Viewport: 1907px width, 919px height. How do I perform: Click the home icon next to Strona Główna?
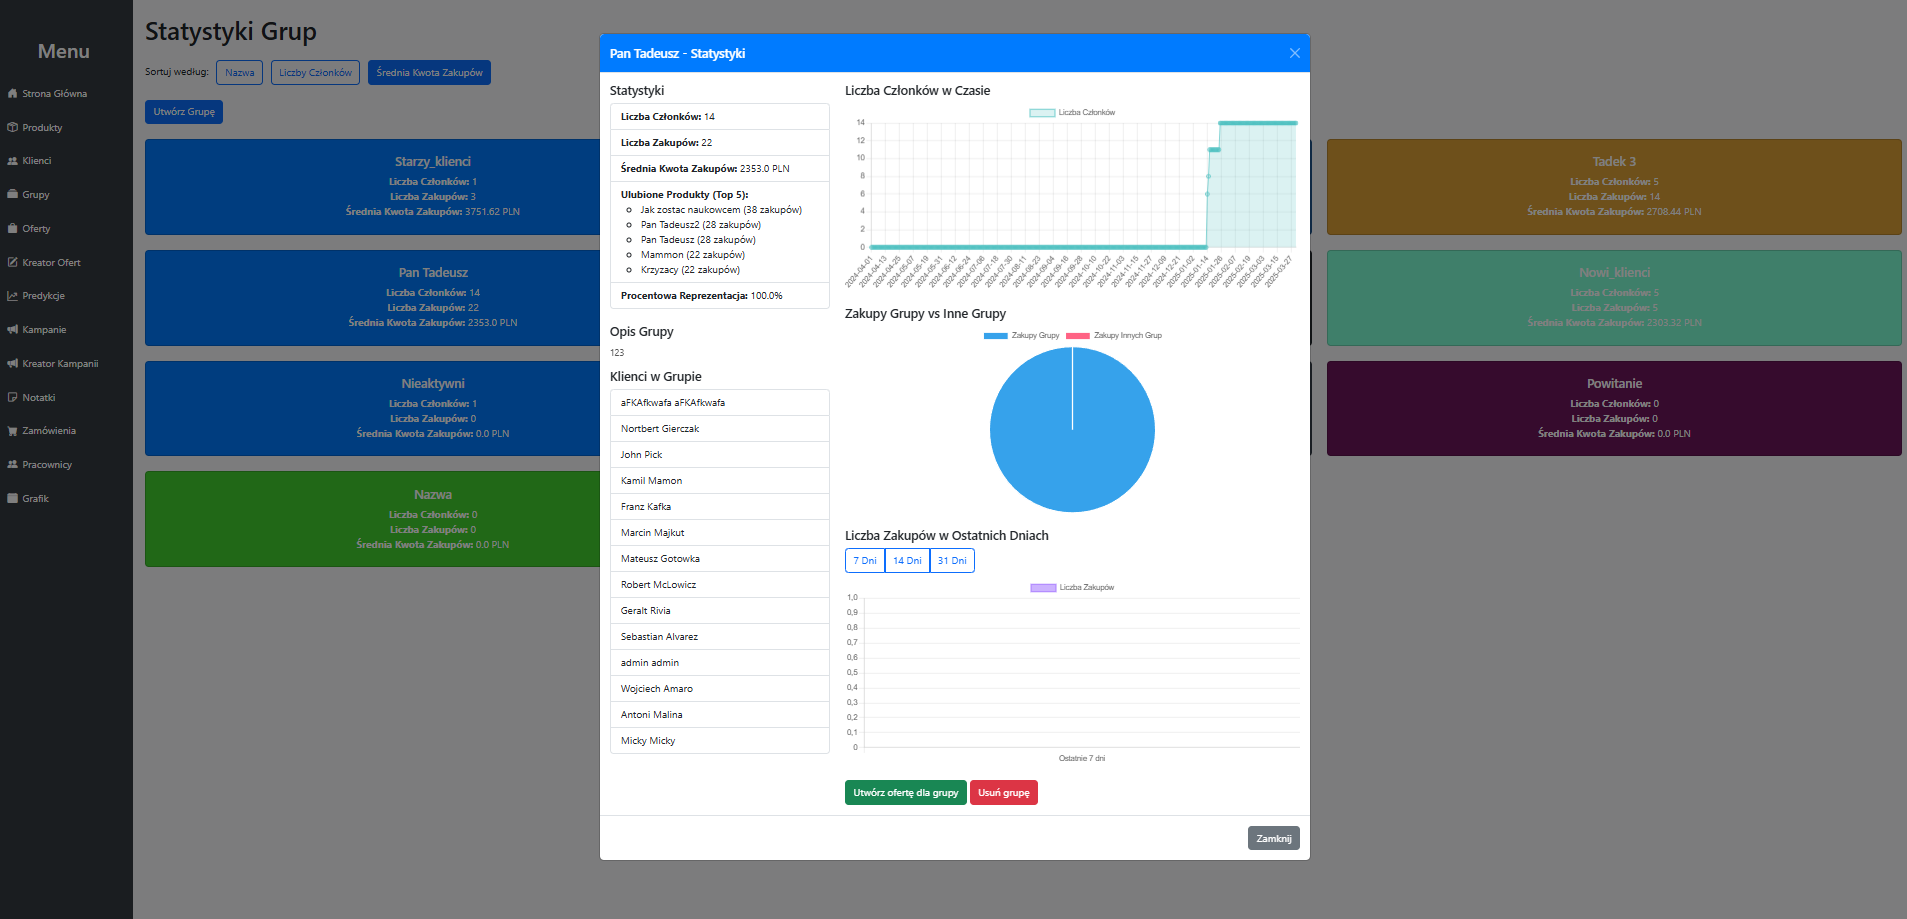tap(12, 94)
